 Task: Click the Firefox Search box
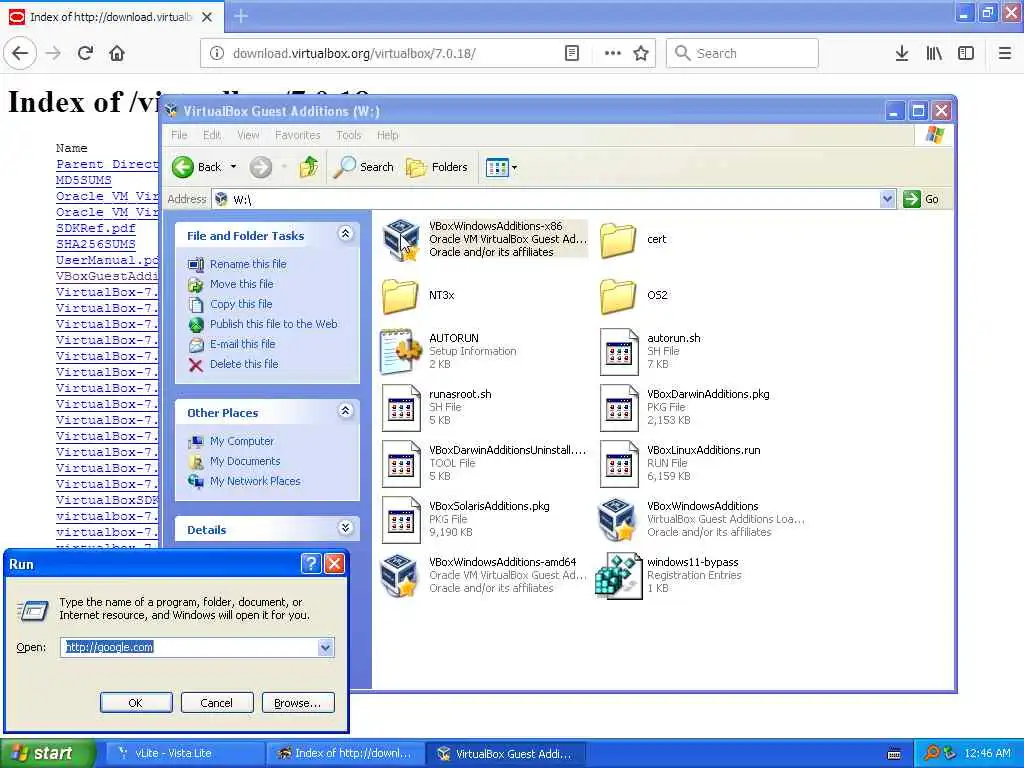click(x=742, y=53)
